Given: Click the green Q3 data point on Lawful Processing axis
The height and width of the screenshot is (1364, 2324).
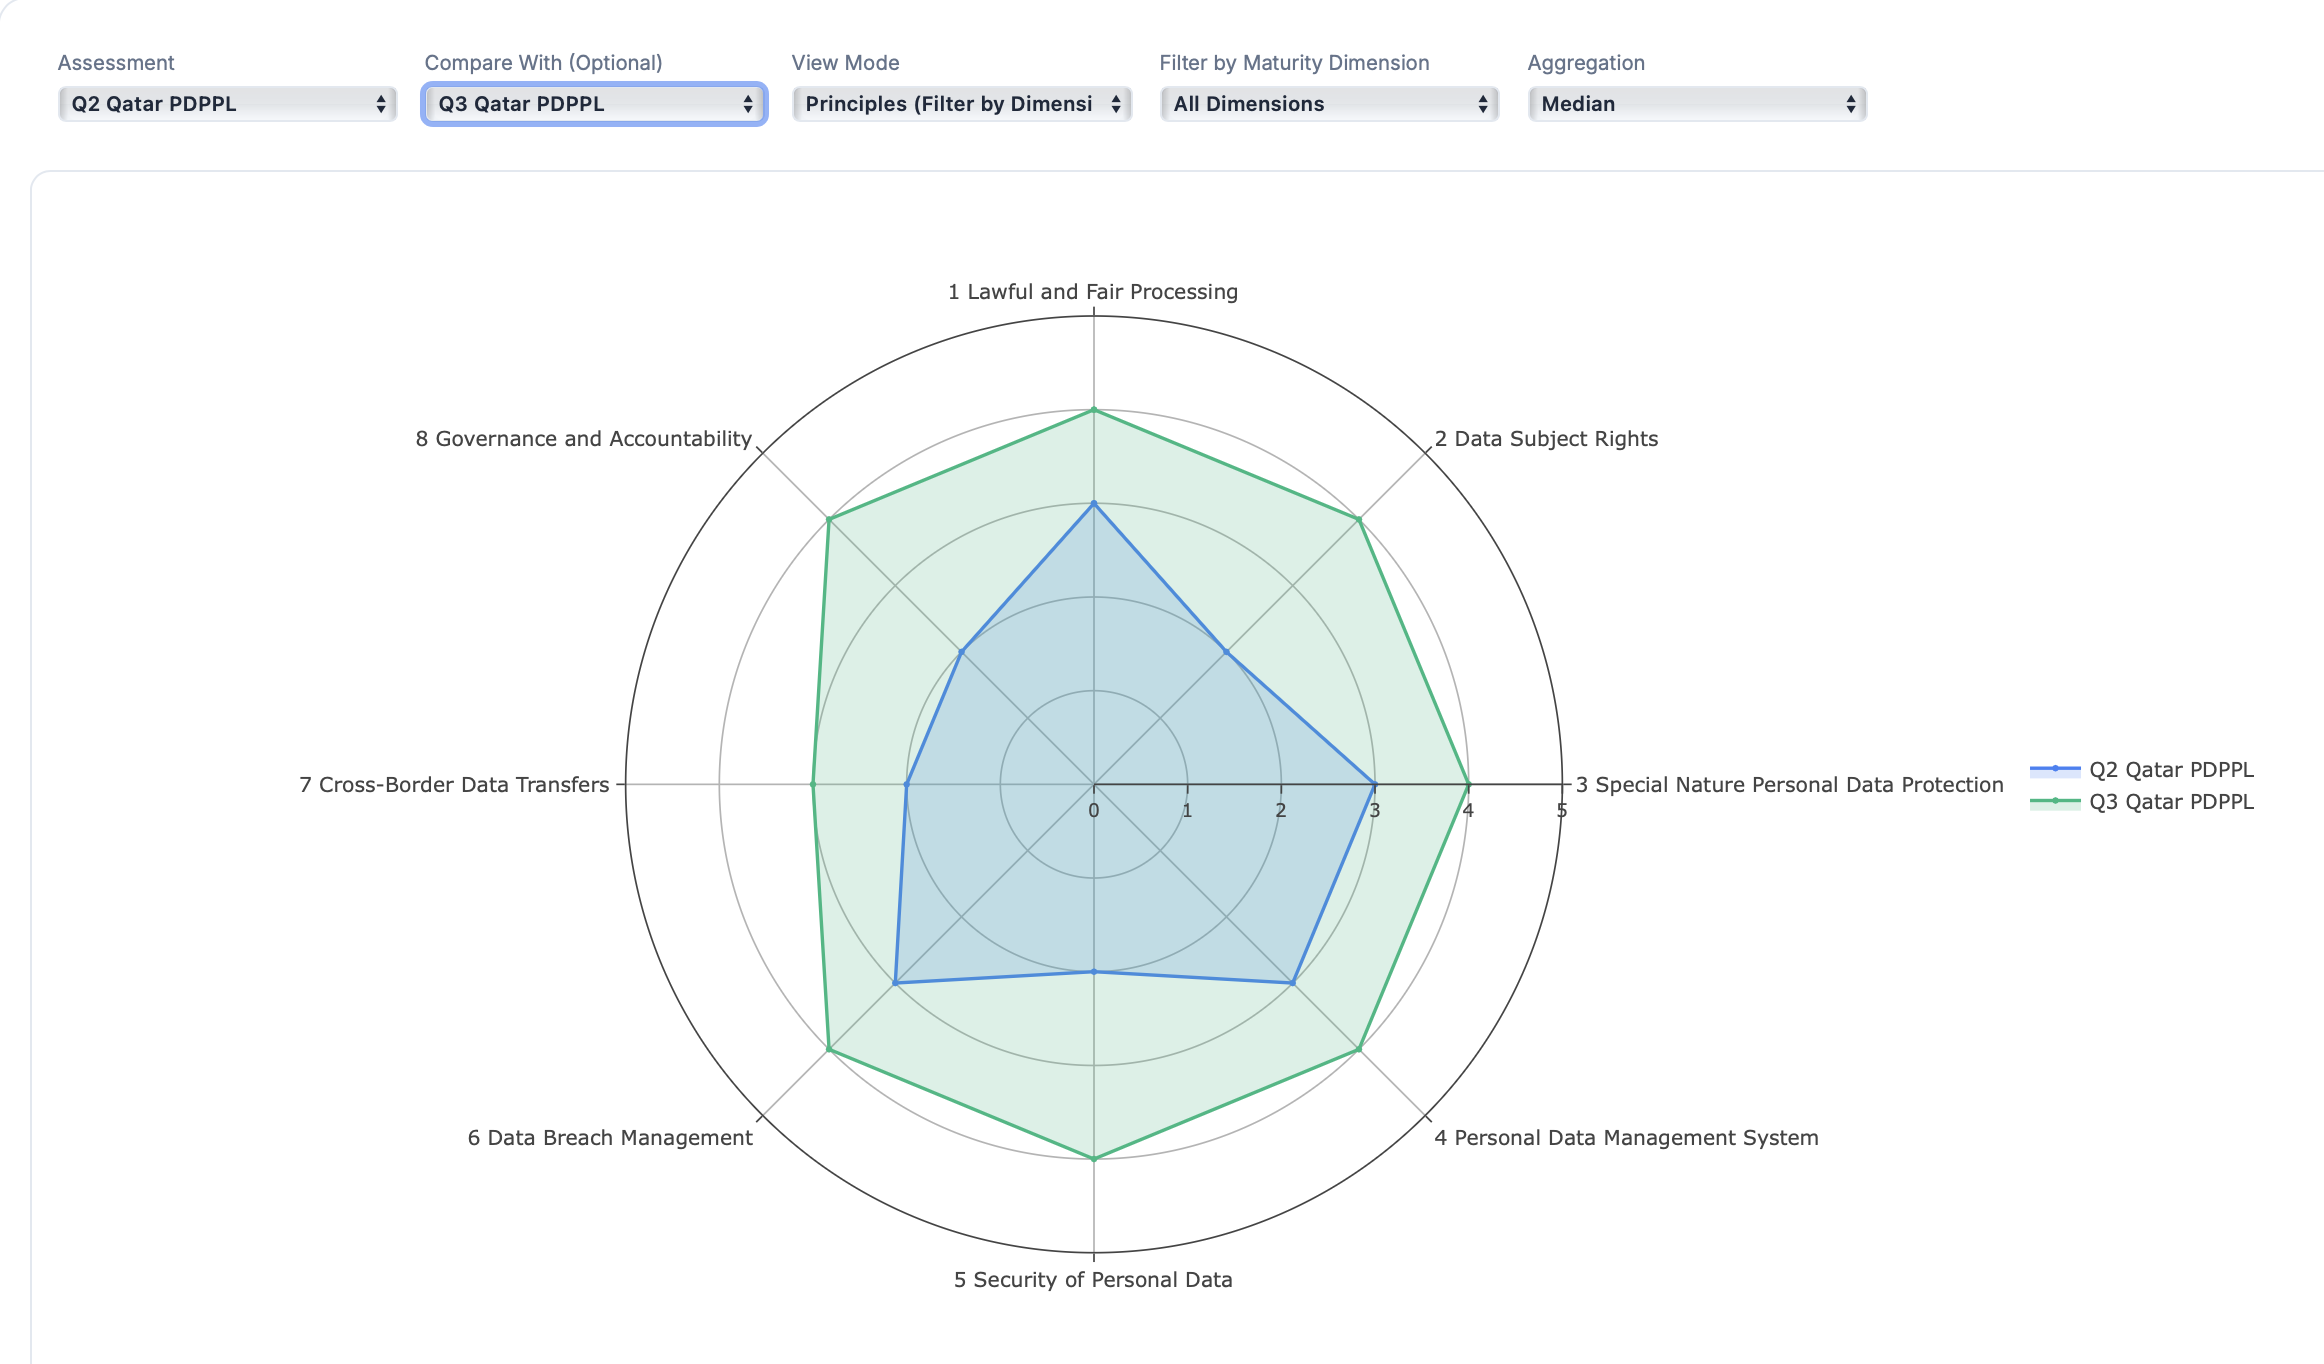Looking at the screenshot, I should [x=1093, y=410].
